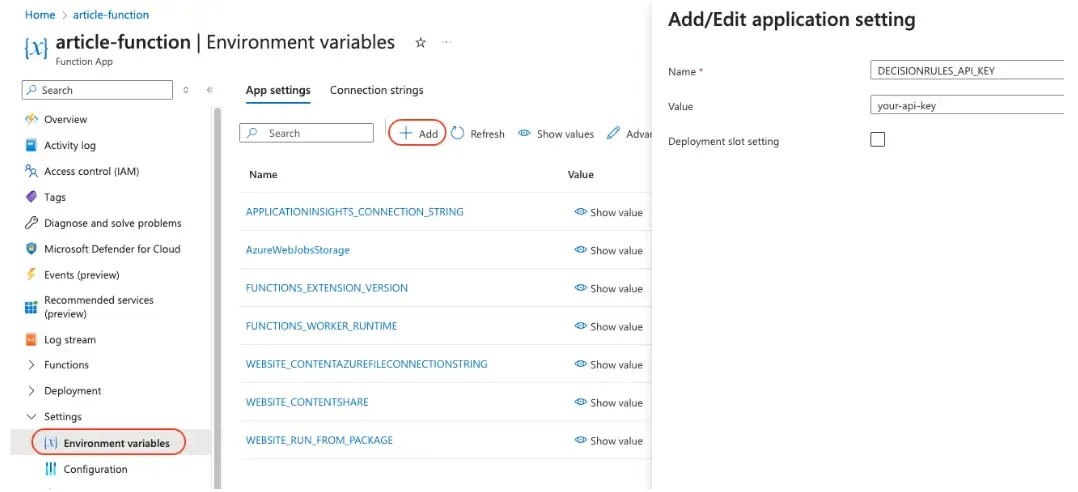Collapse the Settings section

pos(54,417)
